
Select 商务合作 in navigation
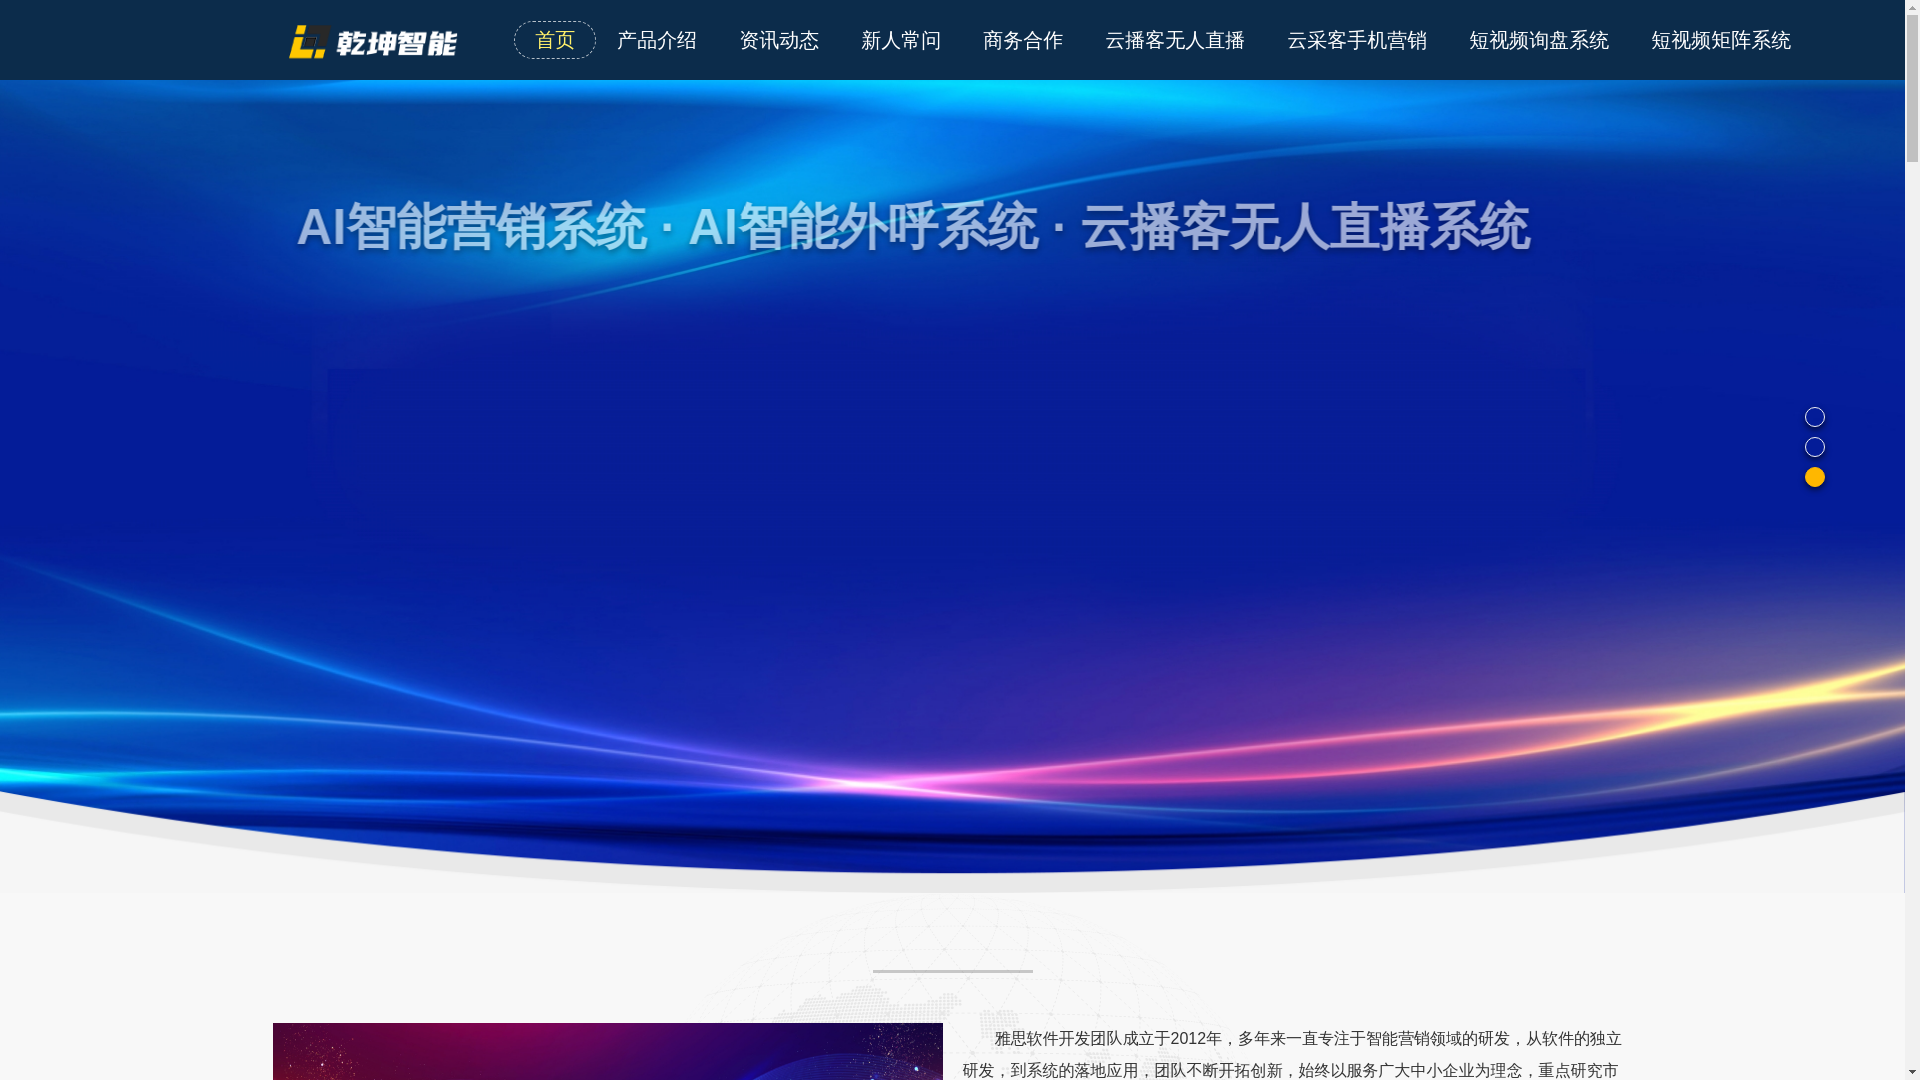[x=1023, y=40]
